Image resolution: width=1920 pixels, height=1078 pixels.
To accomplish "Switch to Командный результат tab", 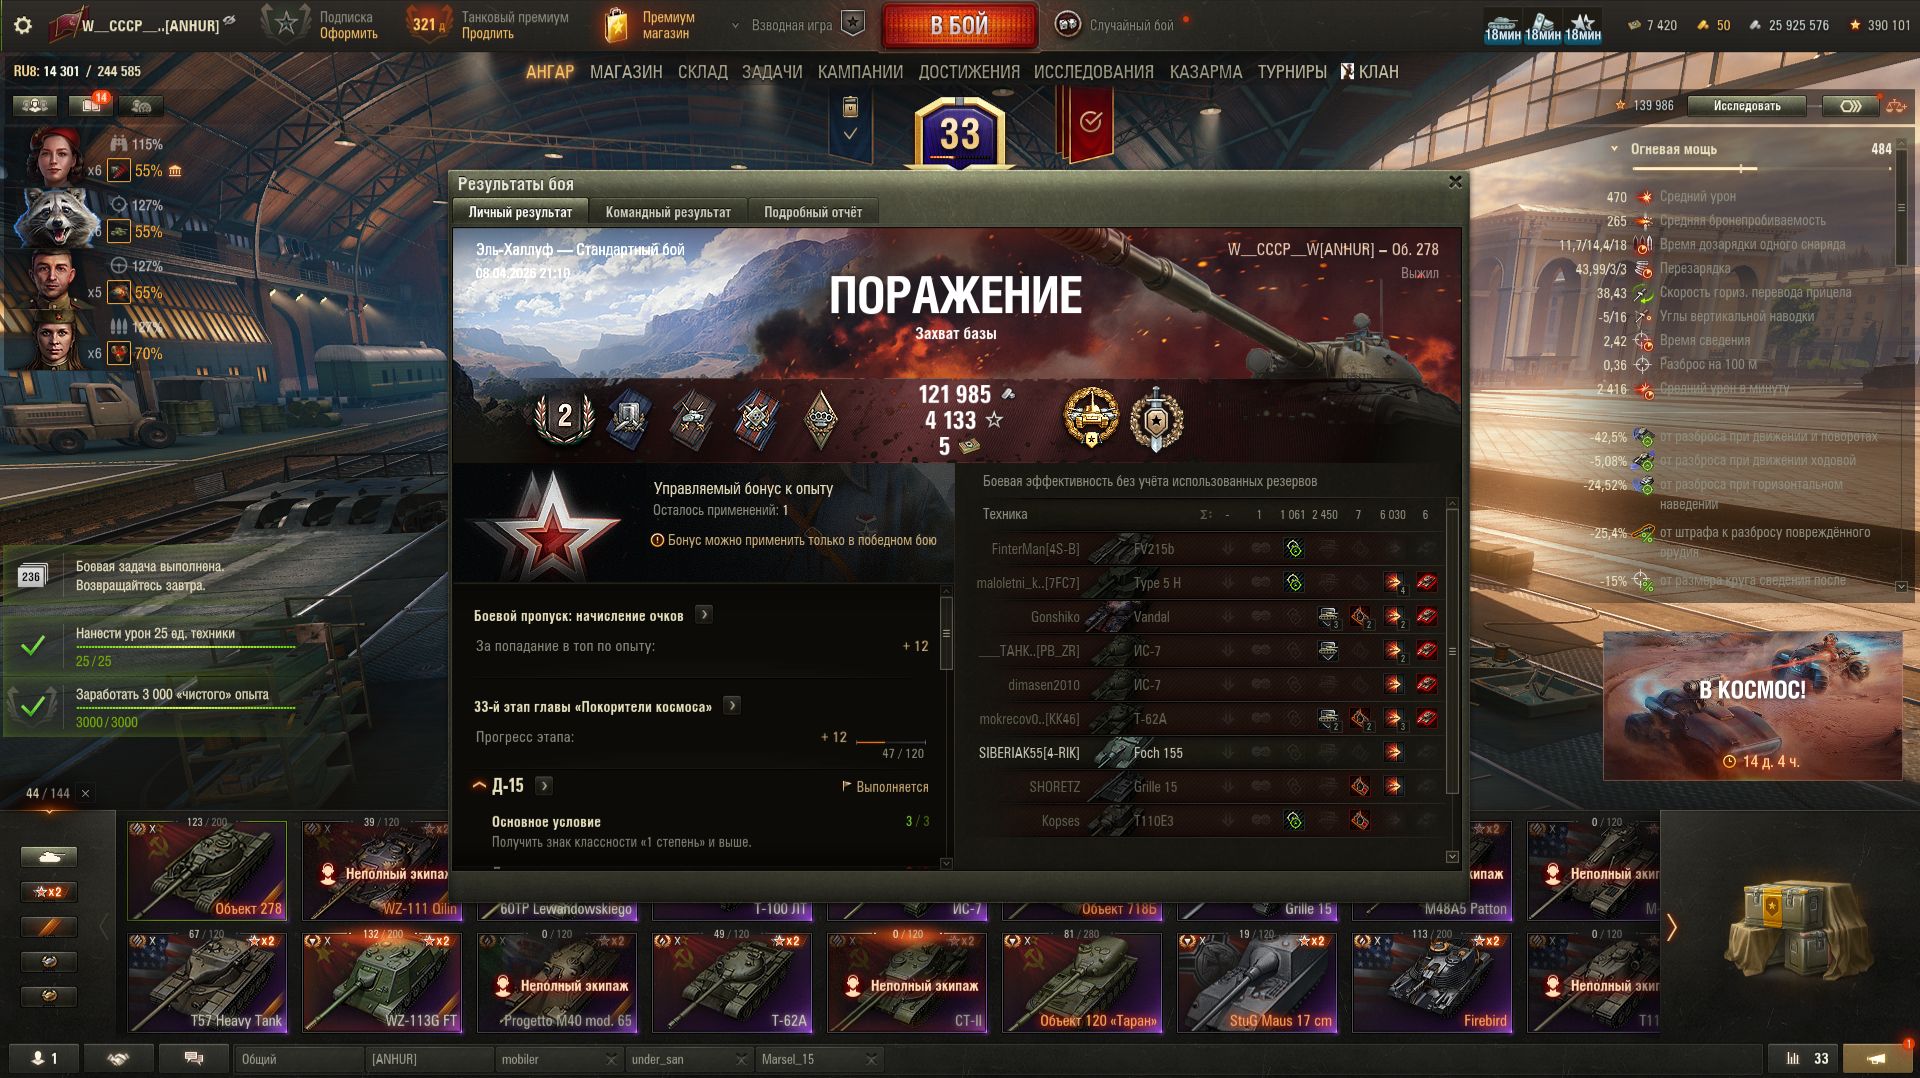I will pyautogui.click(x=668, y=212).
